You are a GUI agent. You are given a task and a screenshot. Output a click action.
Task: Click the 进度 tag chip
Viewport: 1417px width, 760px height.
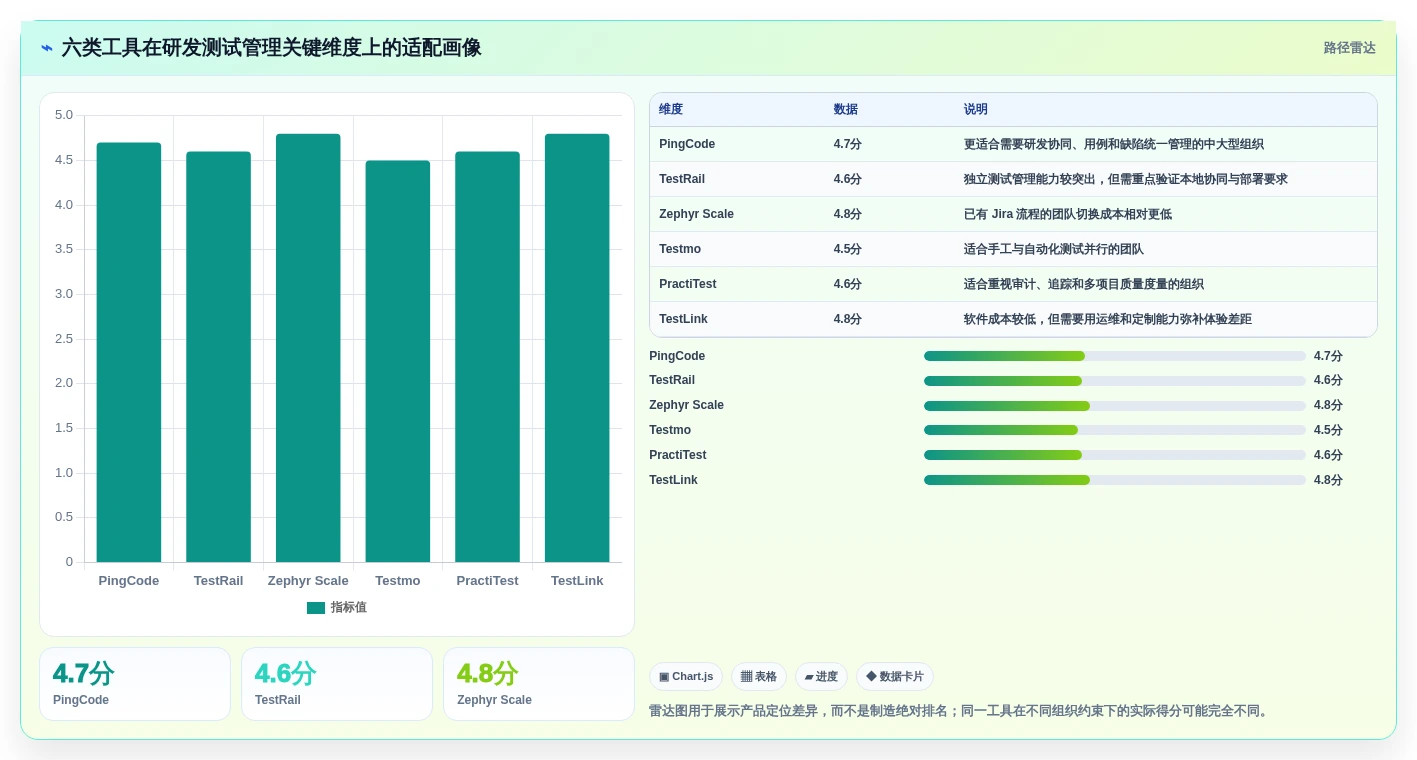pyautogui.click(x=821, y=677)
